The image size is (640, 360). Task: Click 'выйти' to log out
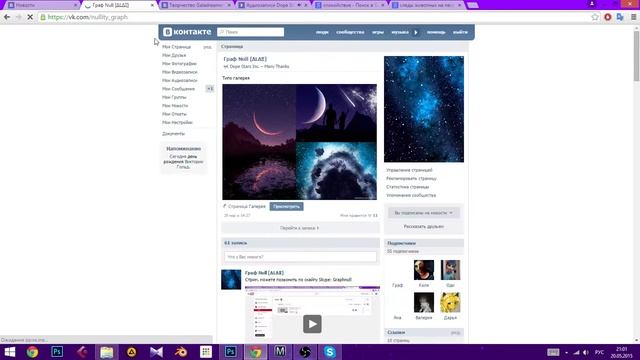(x=460, y=32)
